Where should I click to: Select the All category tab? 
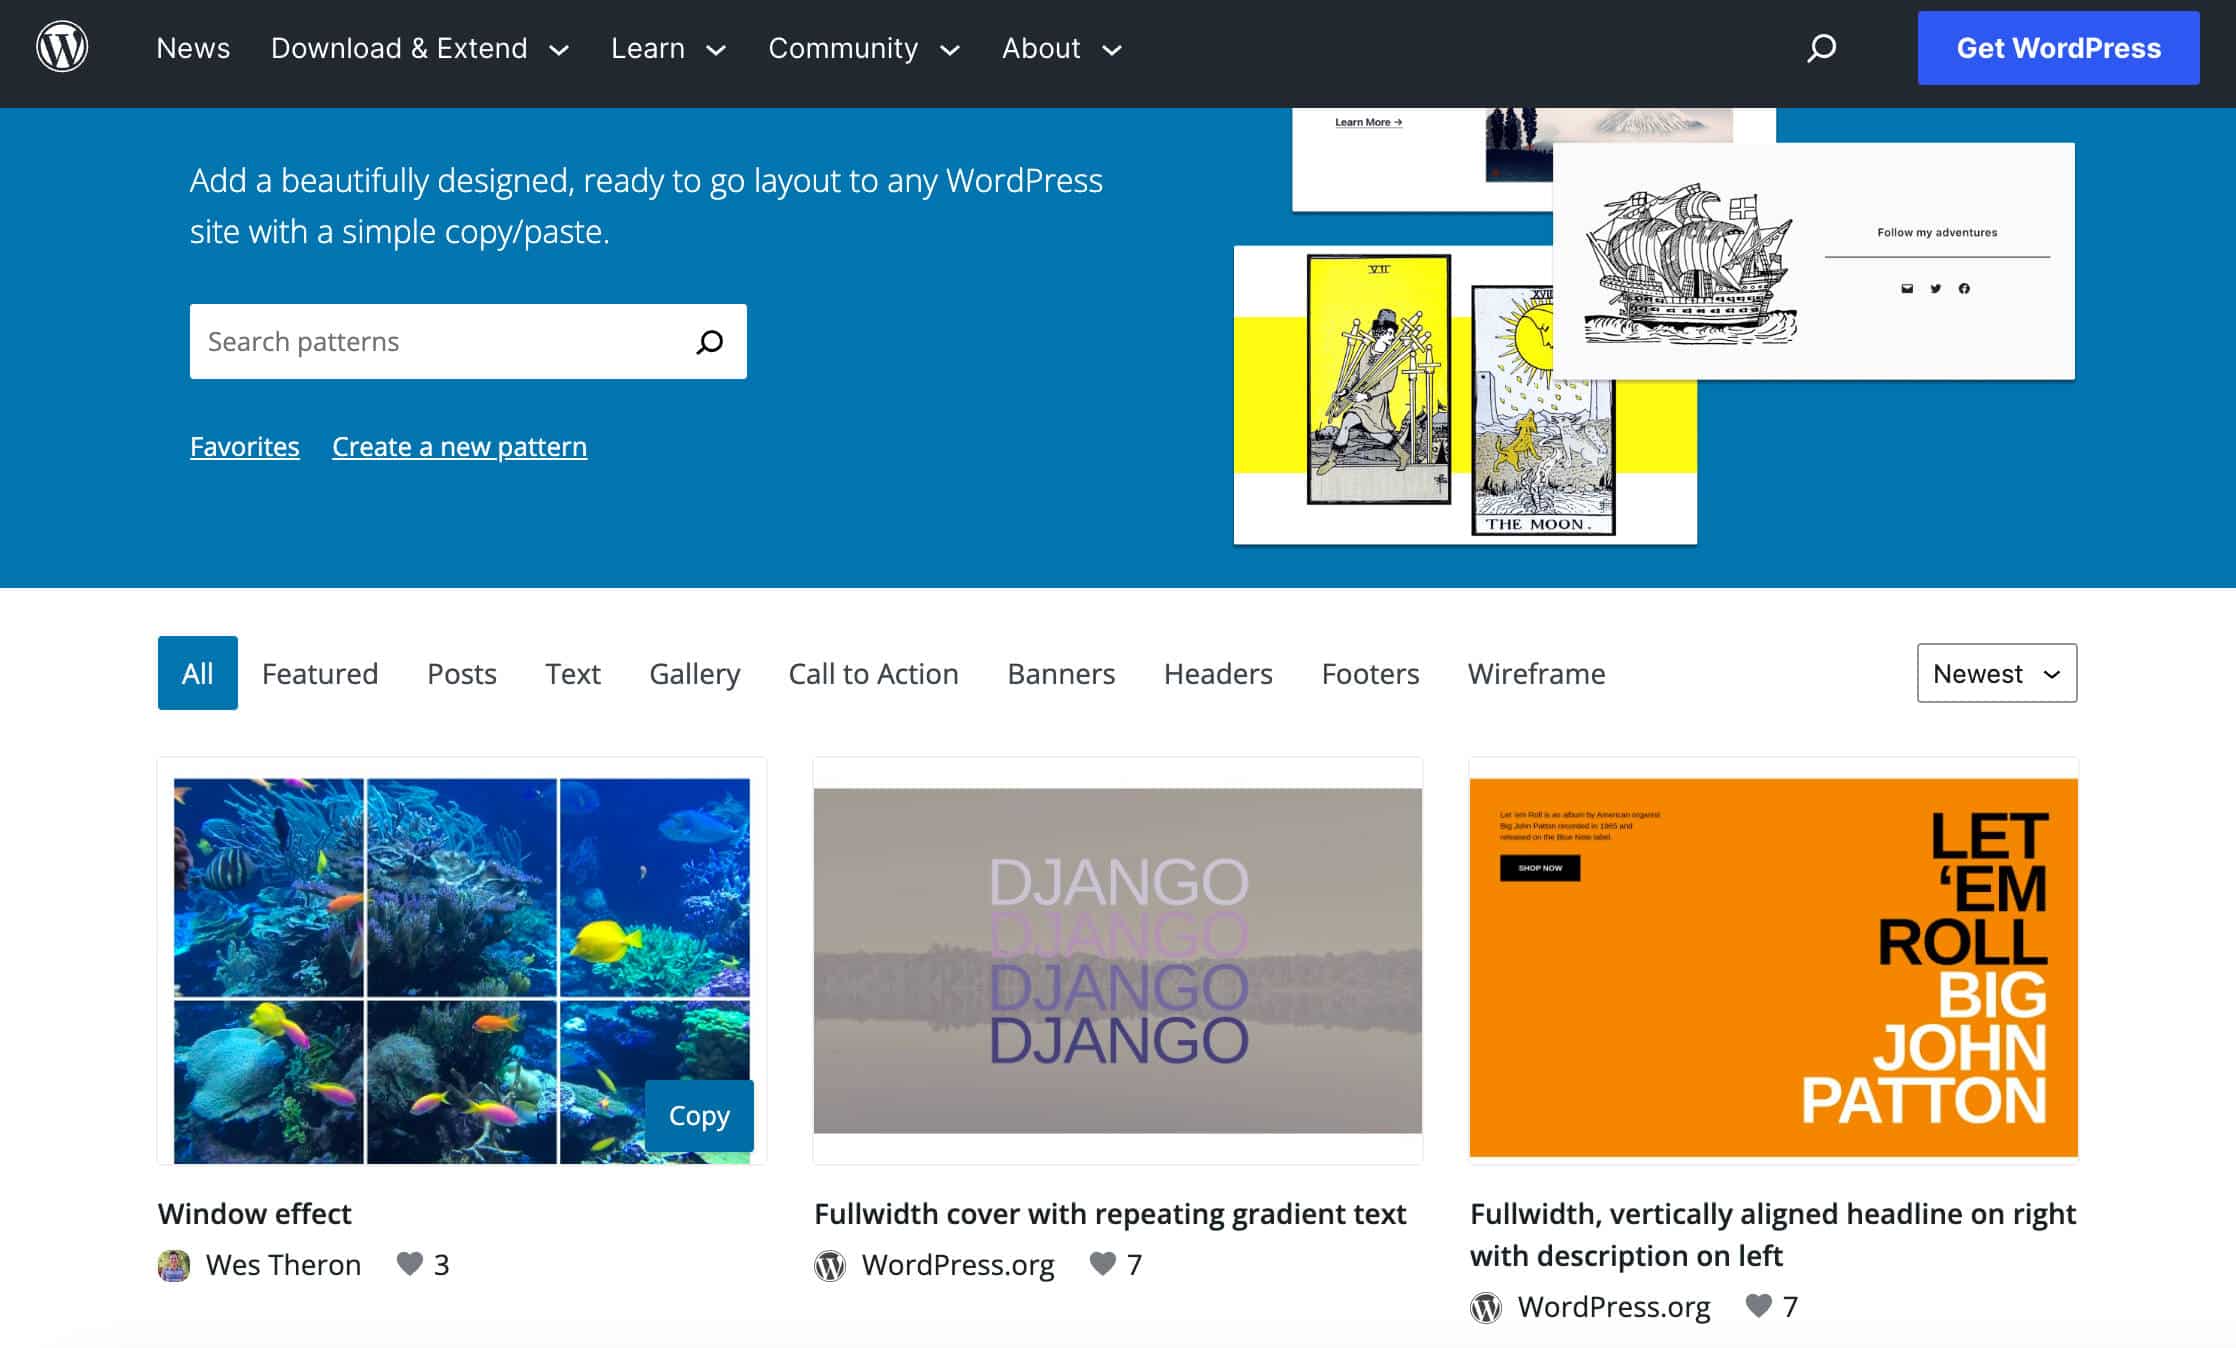click(198, 673)
